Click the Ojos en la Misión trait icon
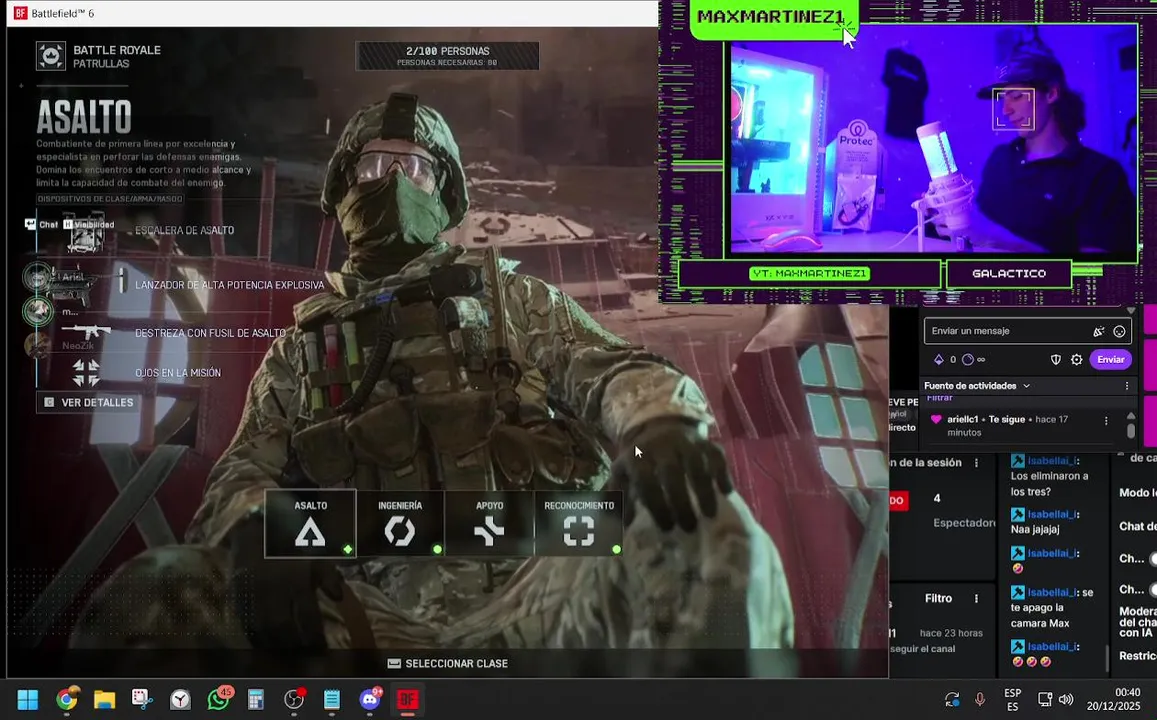 pos(86,373)
